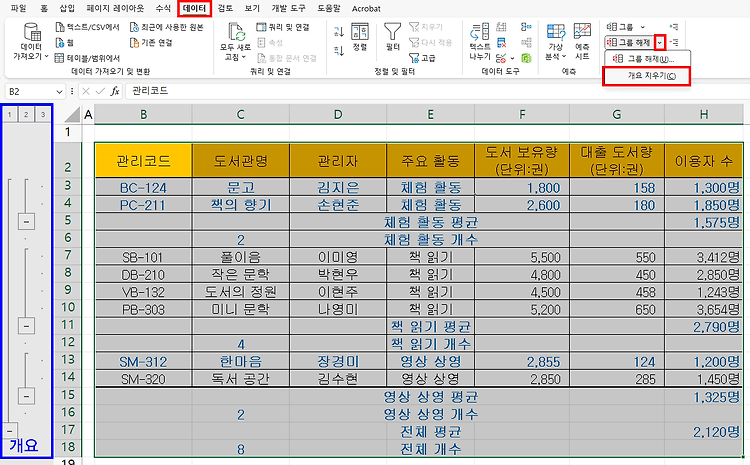Click the Remove Duplicates icon
This screenshot has height=465, width=750.
pos(501,43)
